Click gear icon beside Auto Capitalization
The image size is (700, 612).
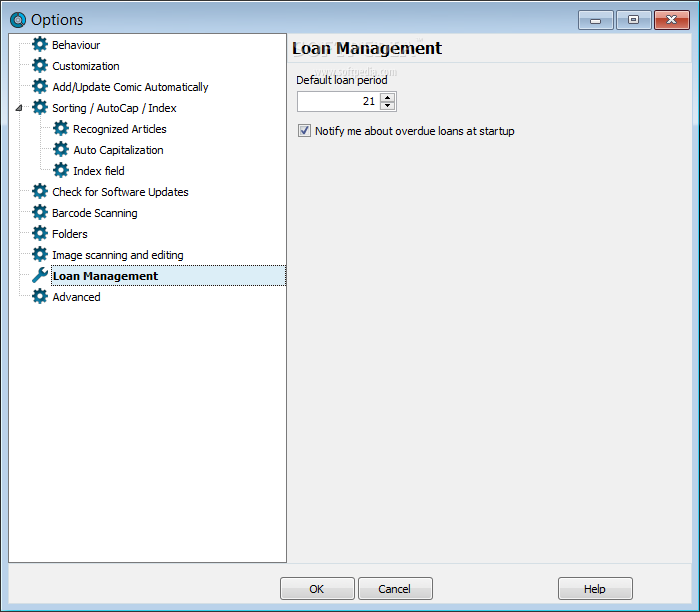coord(61,150)
